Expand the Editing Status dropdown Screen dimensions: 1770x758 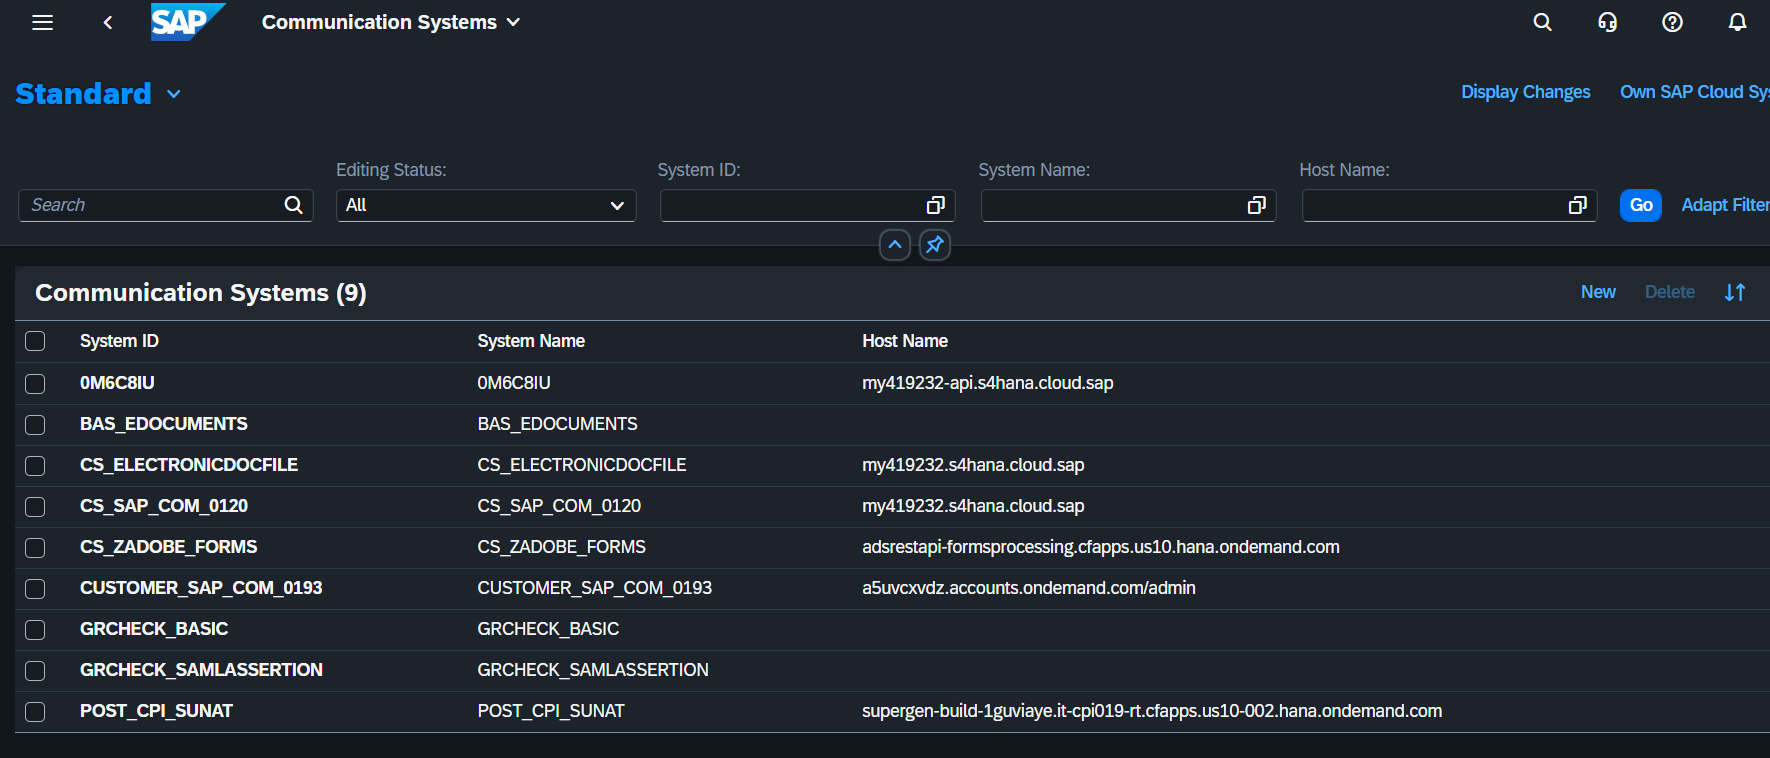617,205
